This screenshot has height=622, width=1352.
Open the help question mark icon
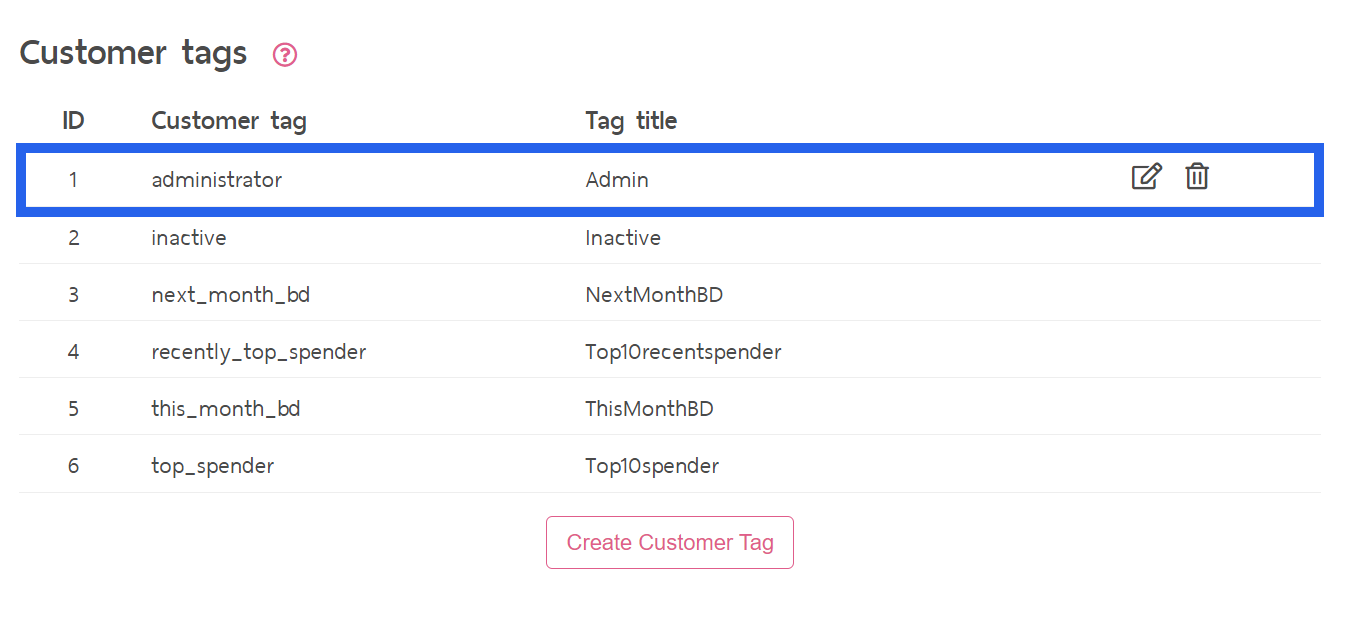click(x=285, y=55)
